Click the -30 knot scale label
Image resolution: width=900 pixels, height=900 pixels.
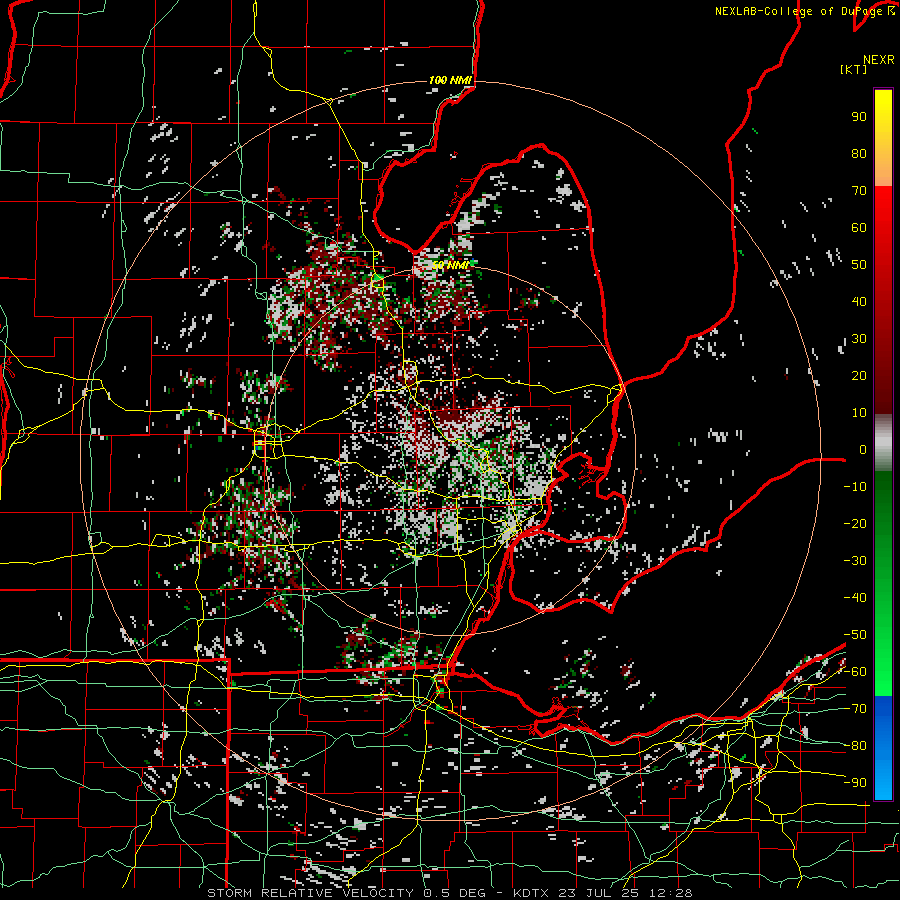[x=855, y=561]
